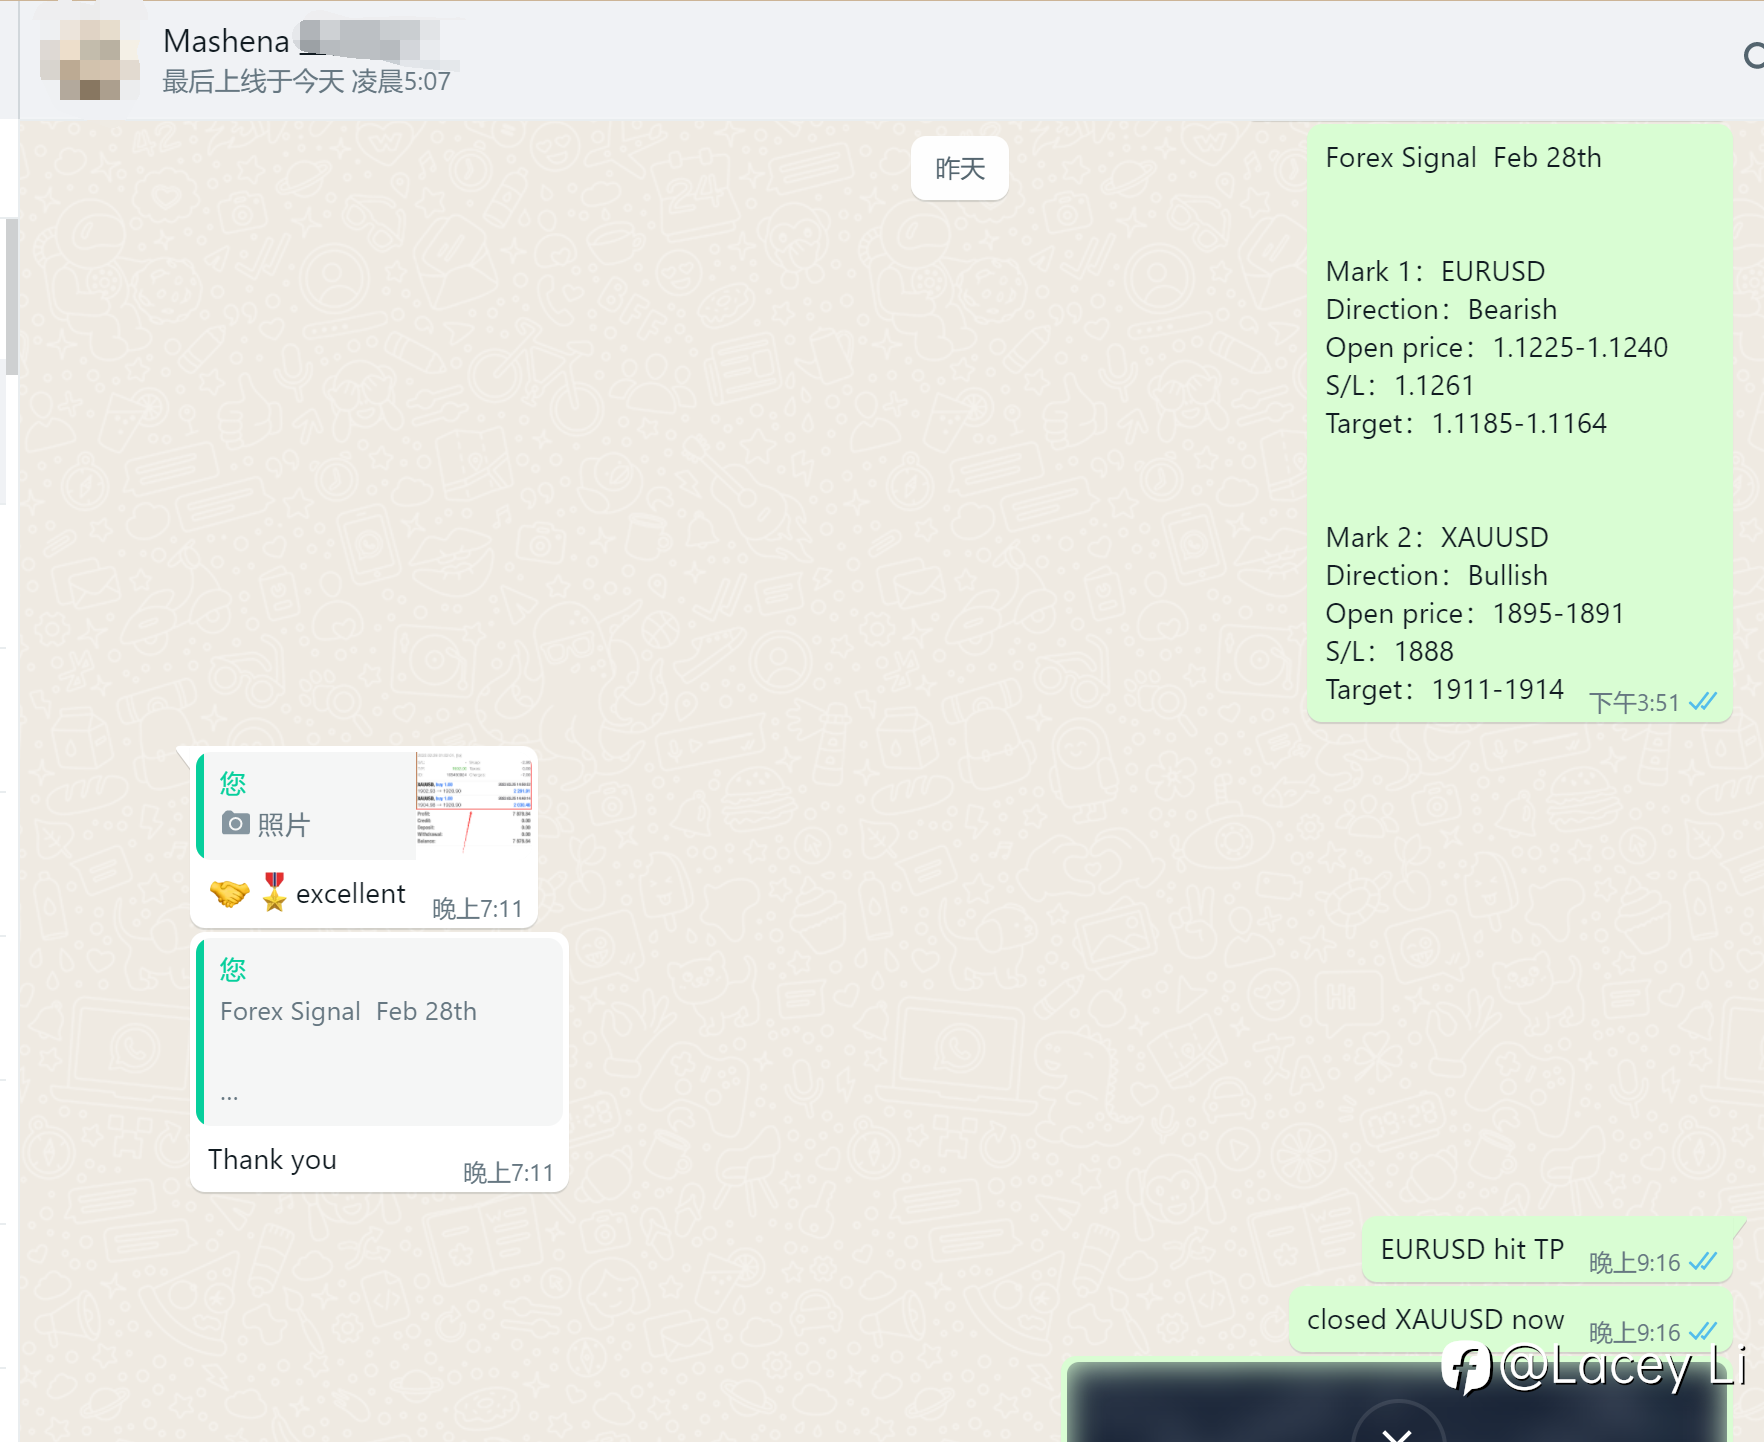This screenshot has height=1442, width=1764.
Task: Select the 'excellent' message text
Action: click(x=350, y=893)
